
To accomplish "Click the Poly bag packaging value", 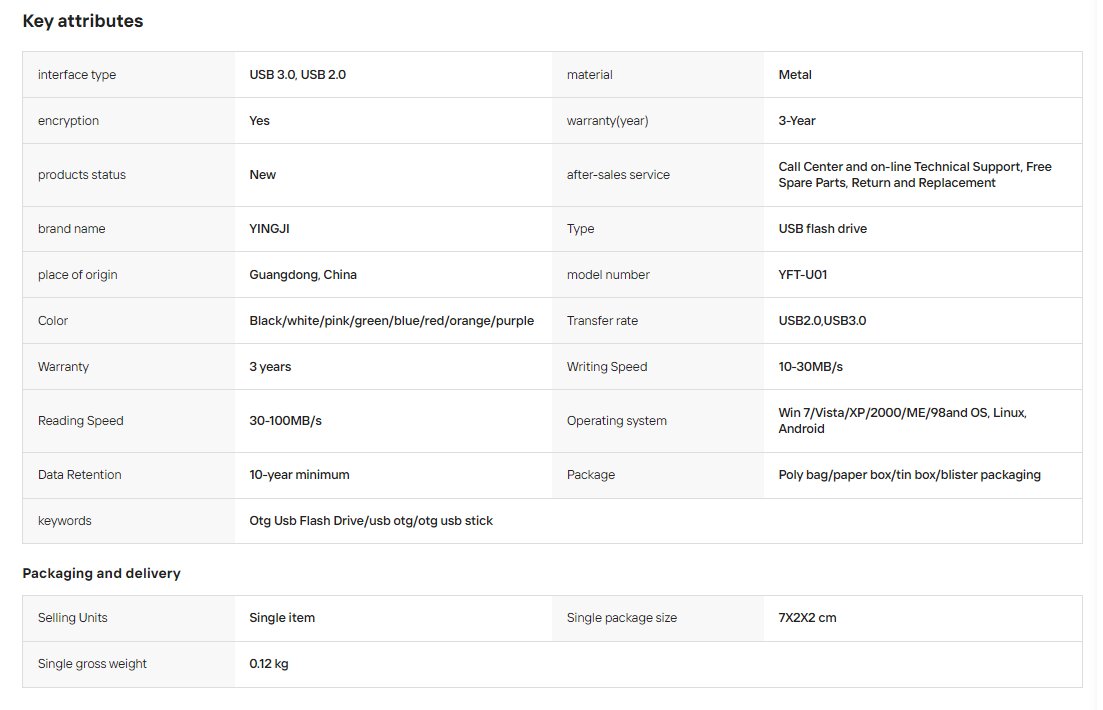I will click(909, 475).
